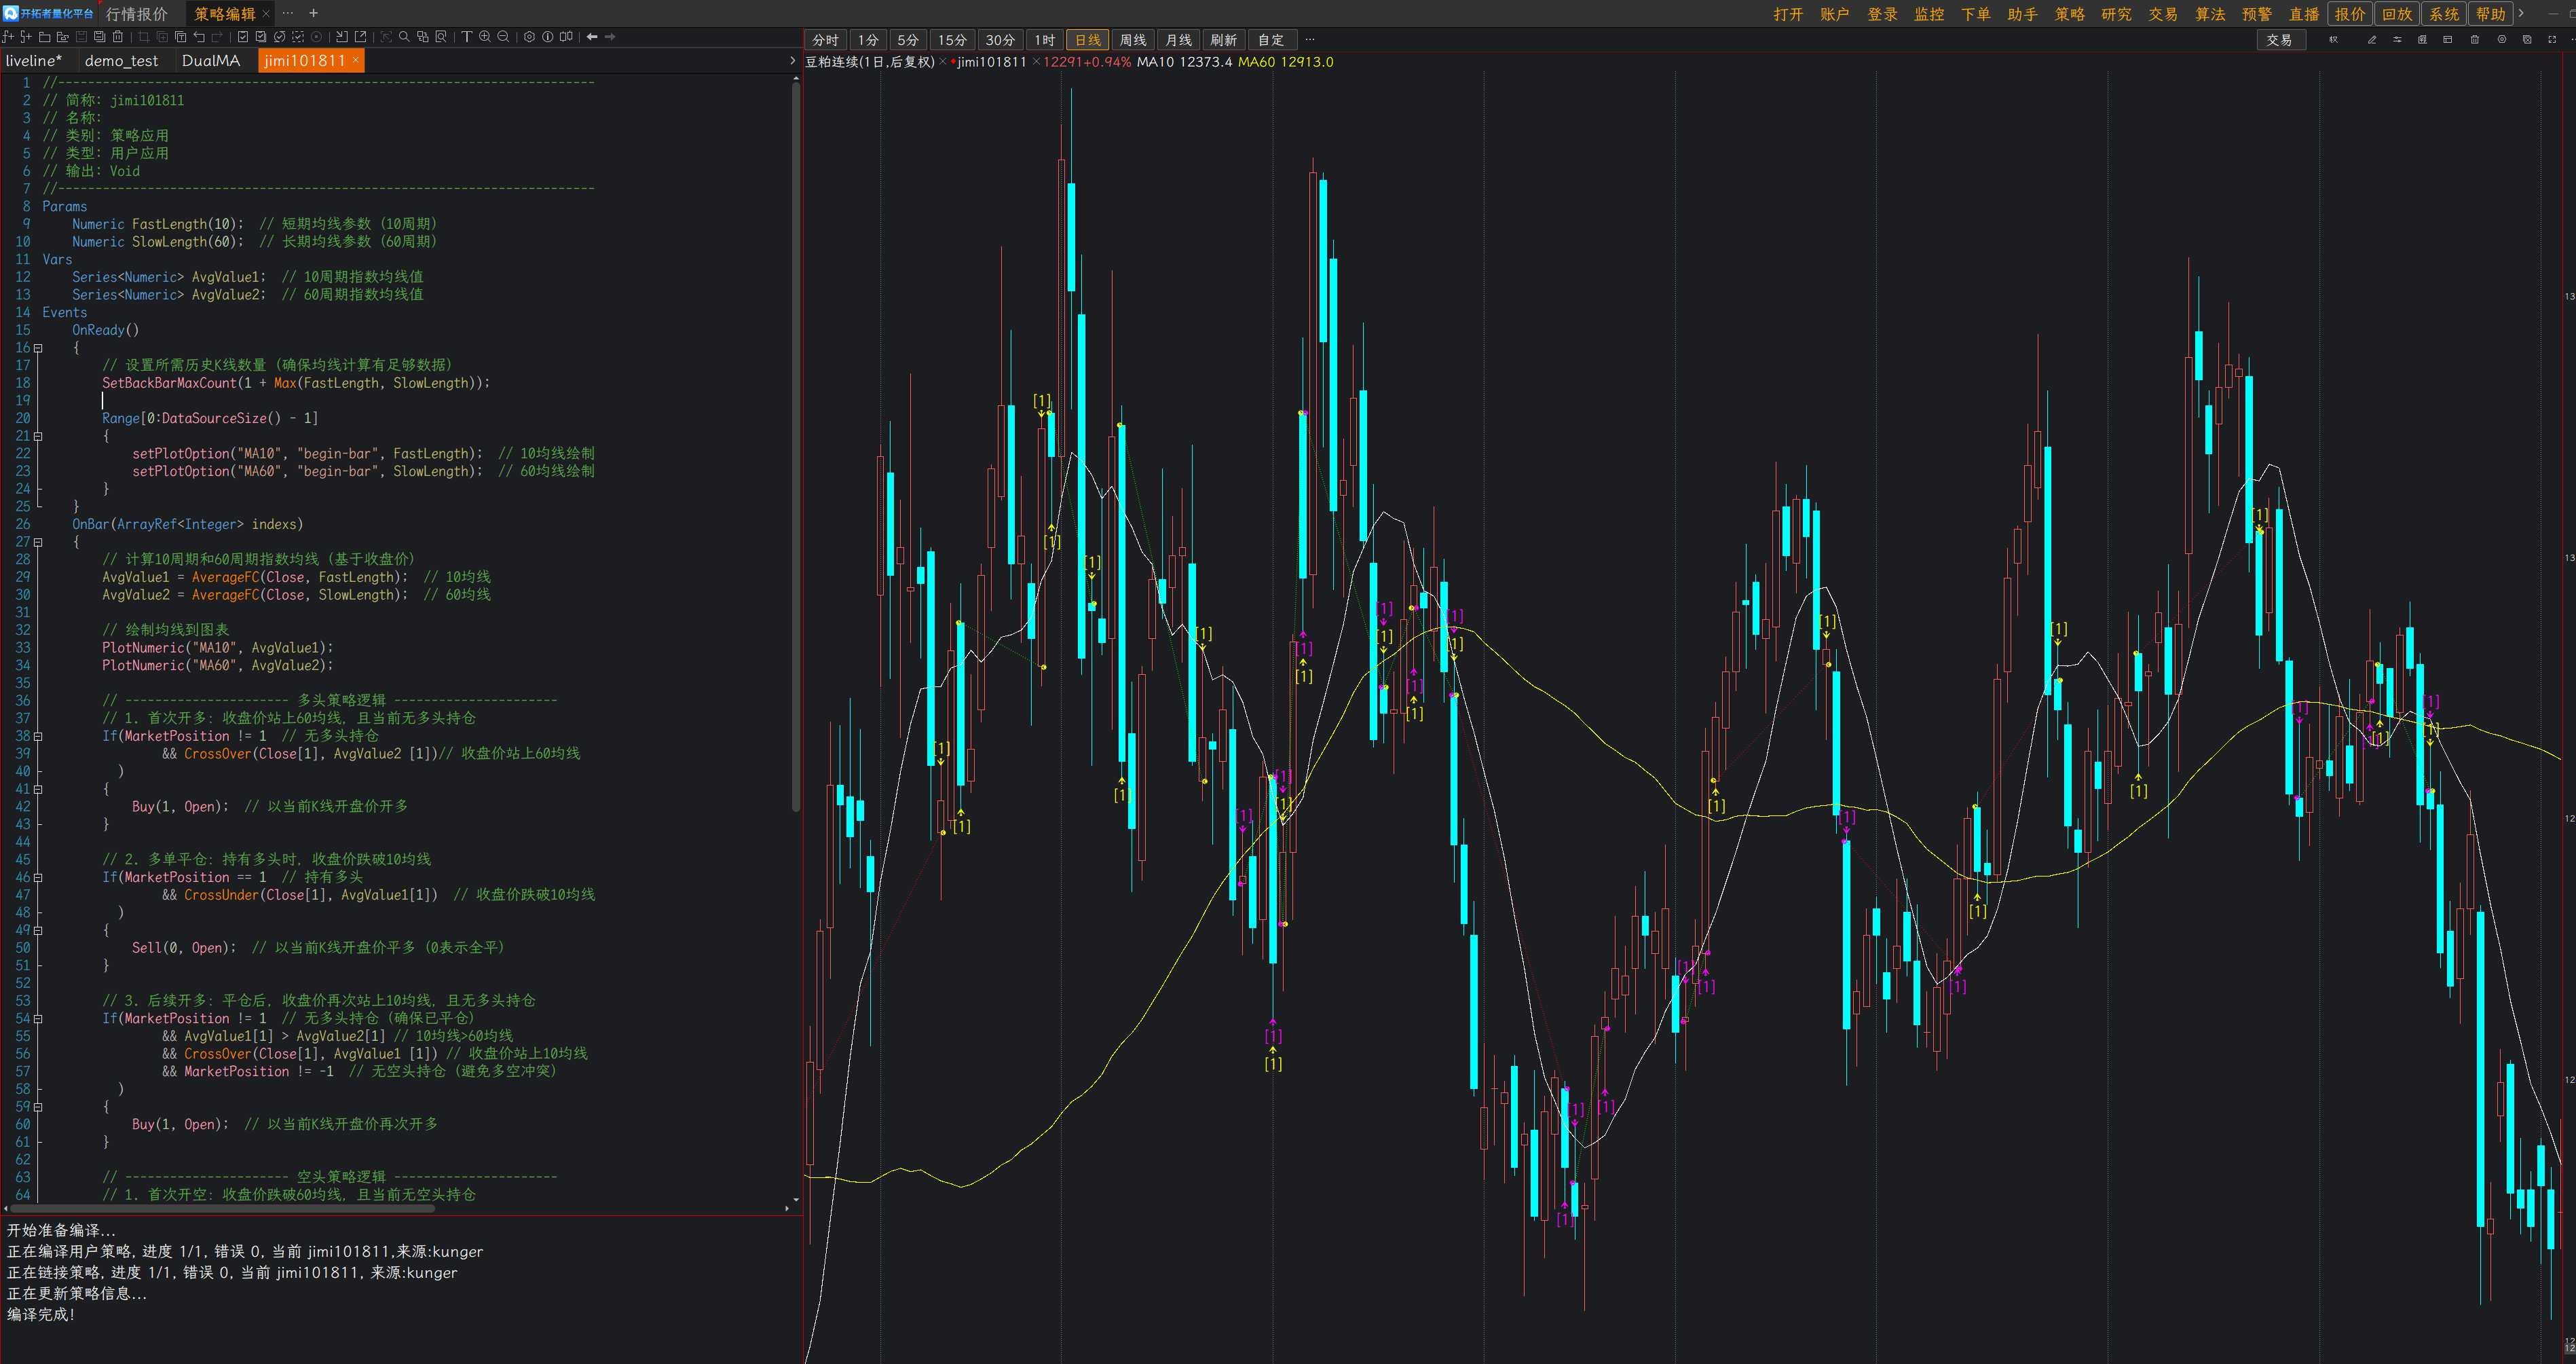Click the chart trash icon at top right
2576x1364 pixels.
click(x=2475, y=40)
